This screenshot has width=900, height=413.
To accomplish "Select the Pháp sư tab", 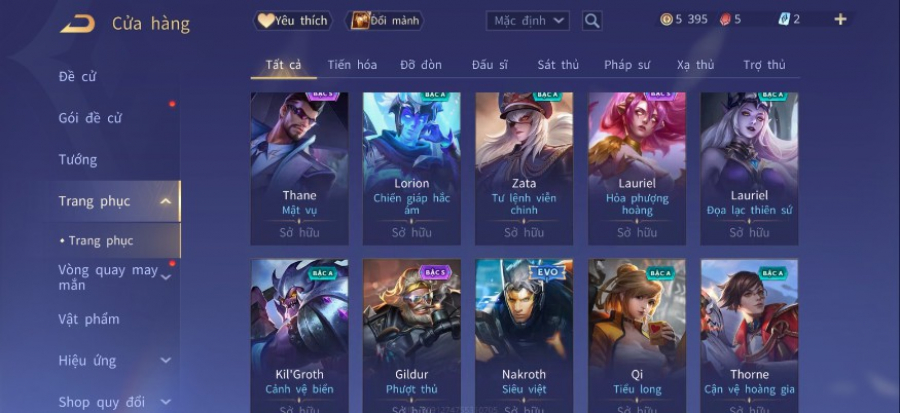I will point(627,65).
